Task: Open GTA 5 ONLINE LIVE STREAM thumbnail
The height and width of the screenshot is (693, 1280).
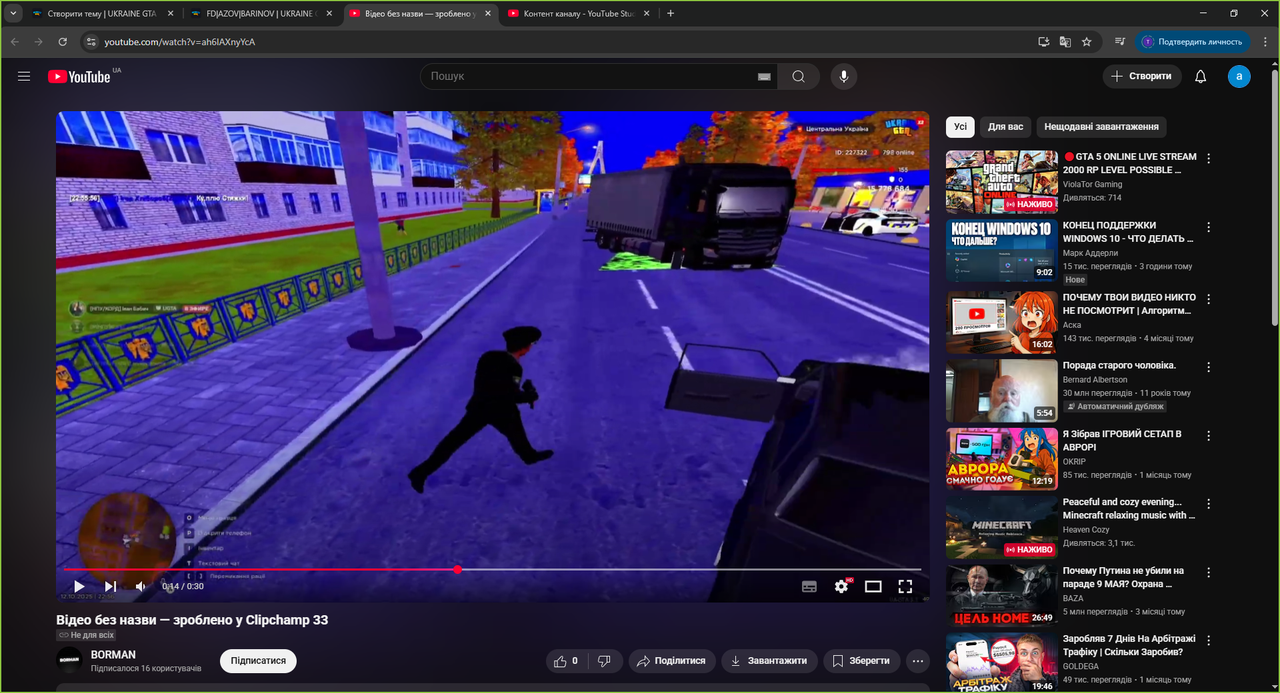Action: (x=1001, y=182)
